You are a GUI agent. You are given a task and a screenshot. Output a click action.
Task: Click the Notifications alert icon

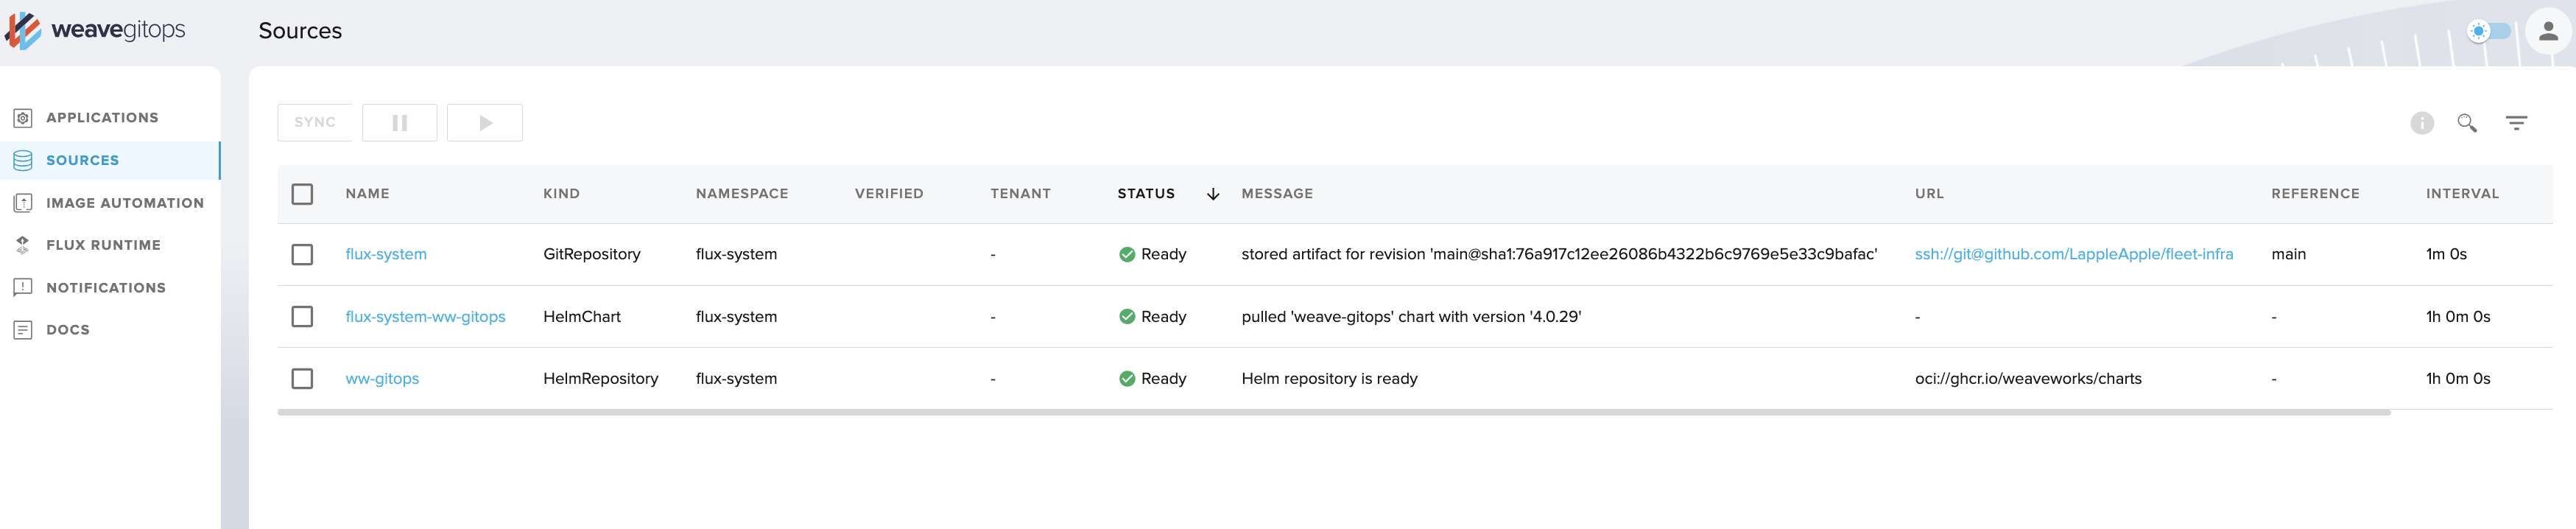click(x=23, y=288)
